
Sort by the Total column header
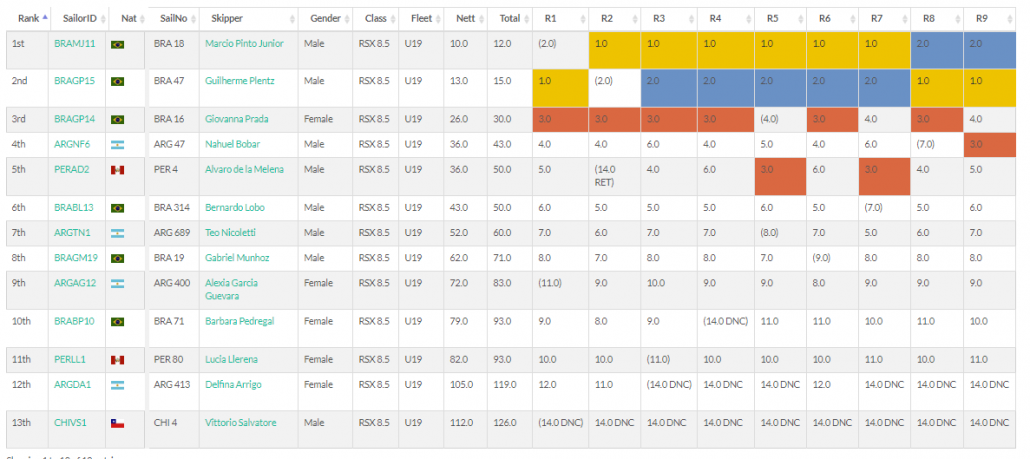[510, 18]
